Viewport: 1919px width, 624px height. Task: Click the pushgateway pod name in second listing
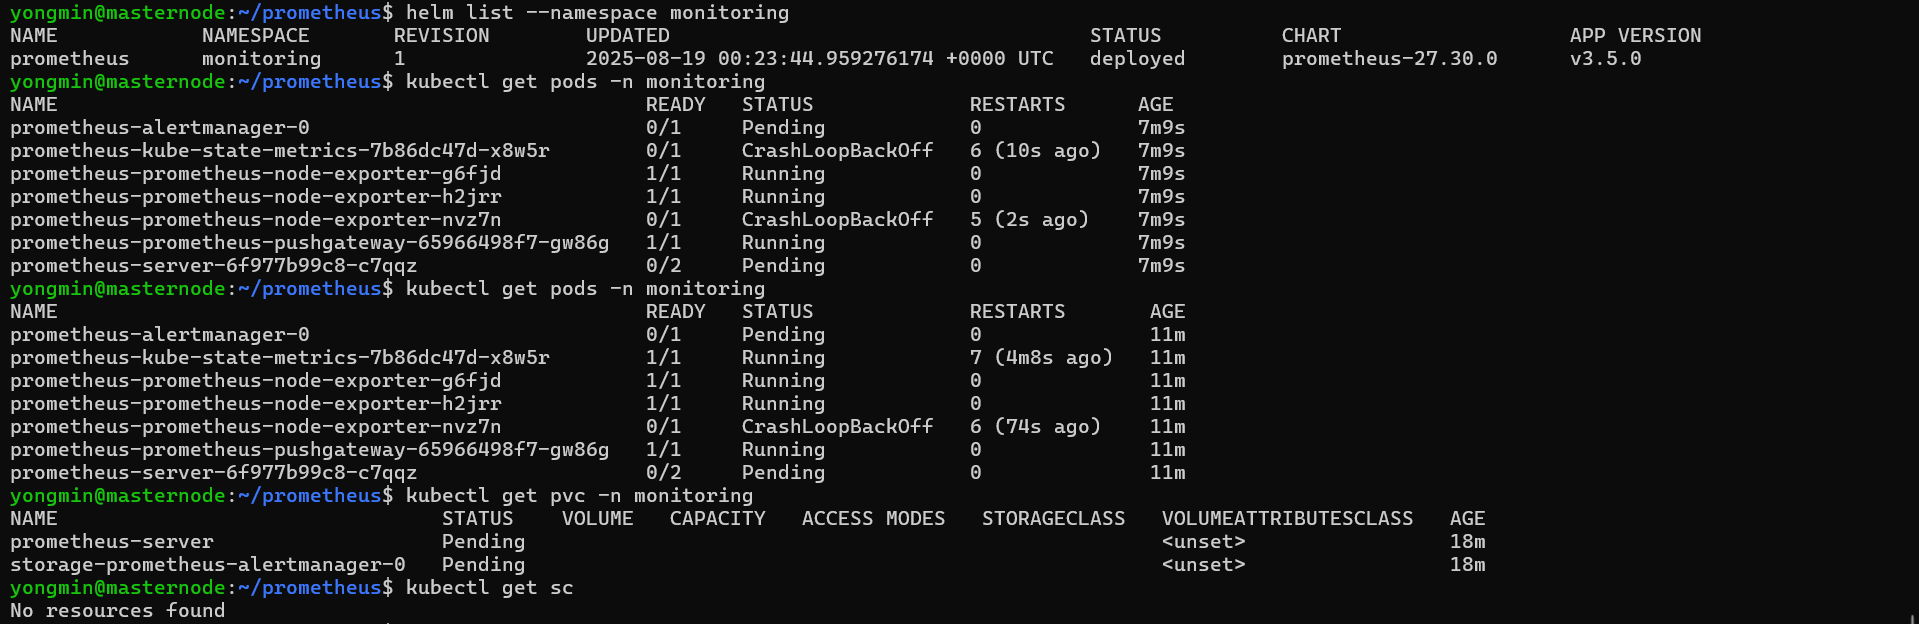point(309,450)
